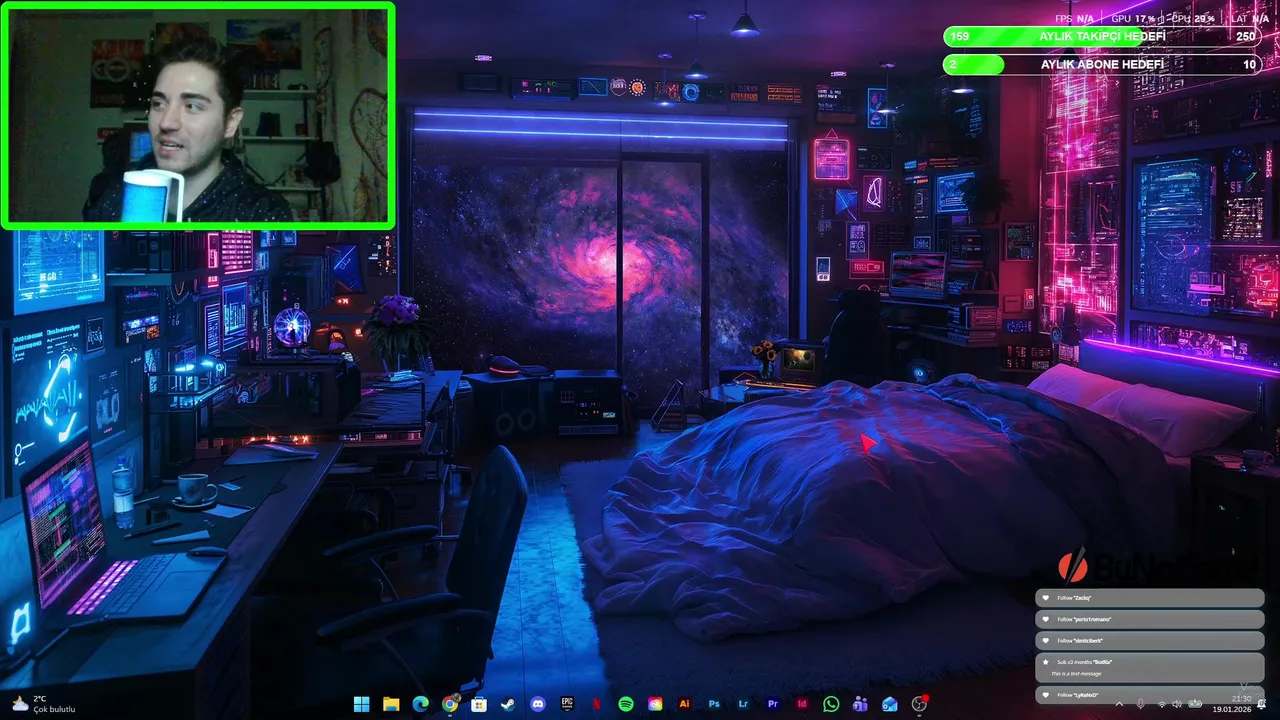The height and width of the screenshot is (720, 1280).
Task: Click the subscriber goal target number 10
Action: tap(1249, 64)
